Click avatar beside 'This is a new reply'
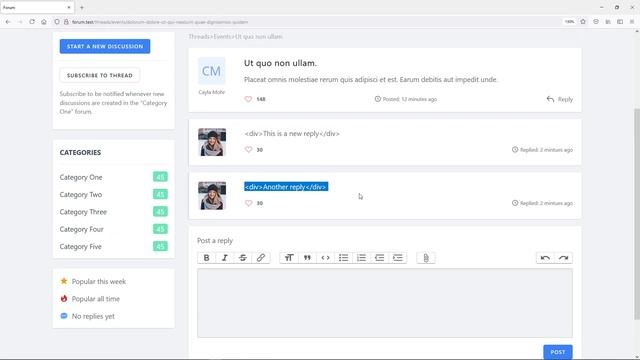The height and width of the screenshot is (360, 640). click(x=212, y=142)
